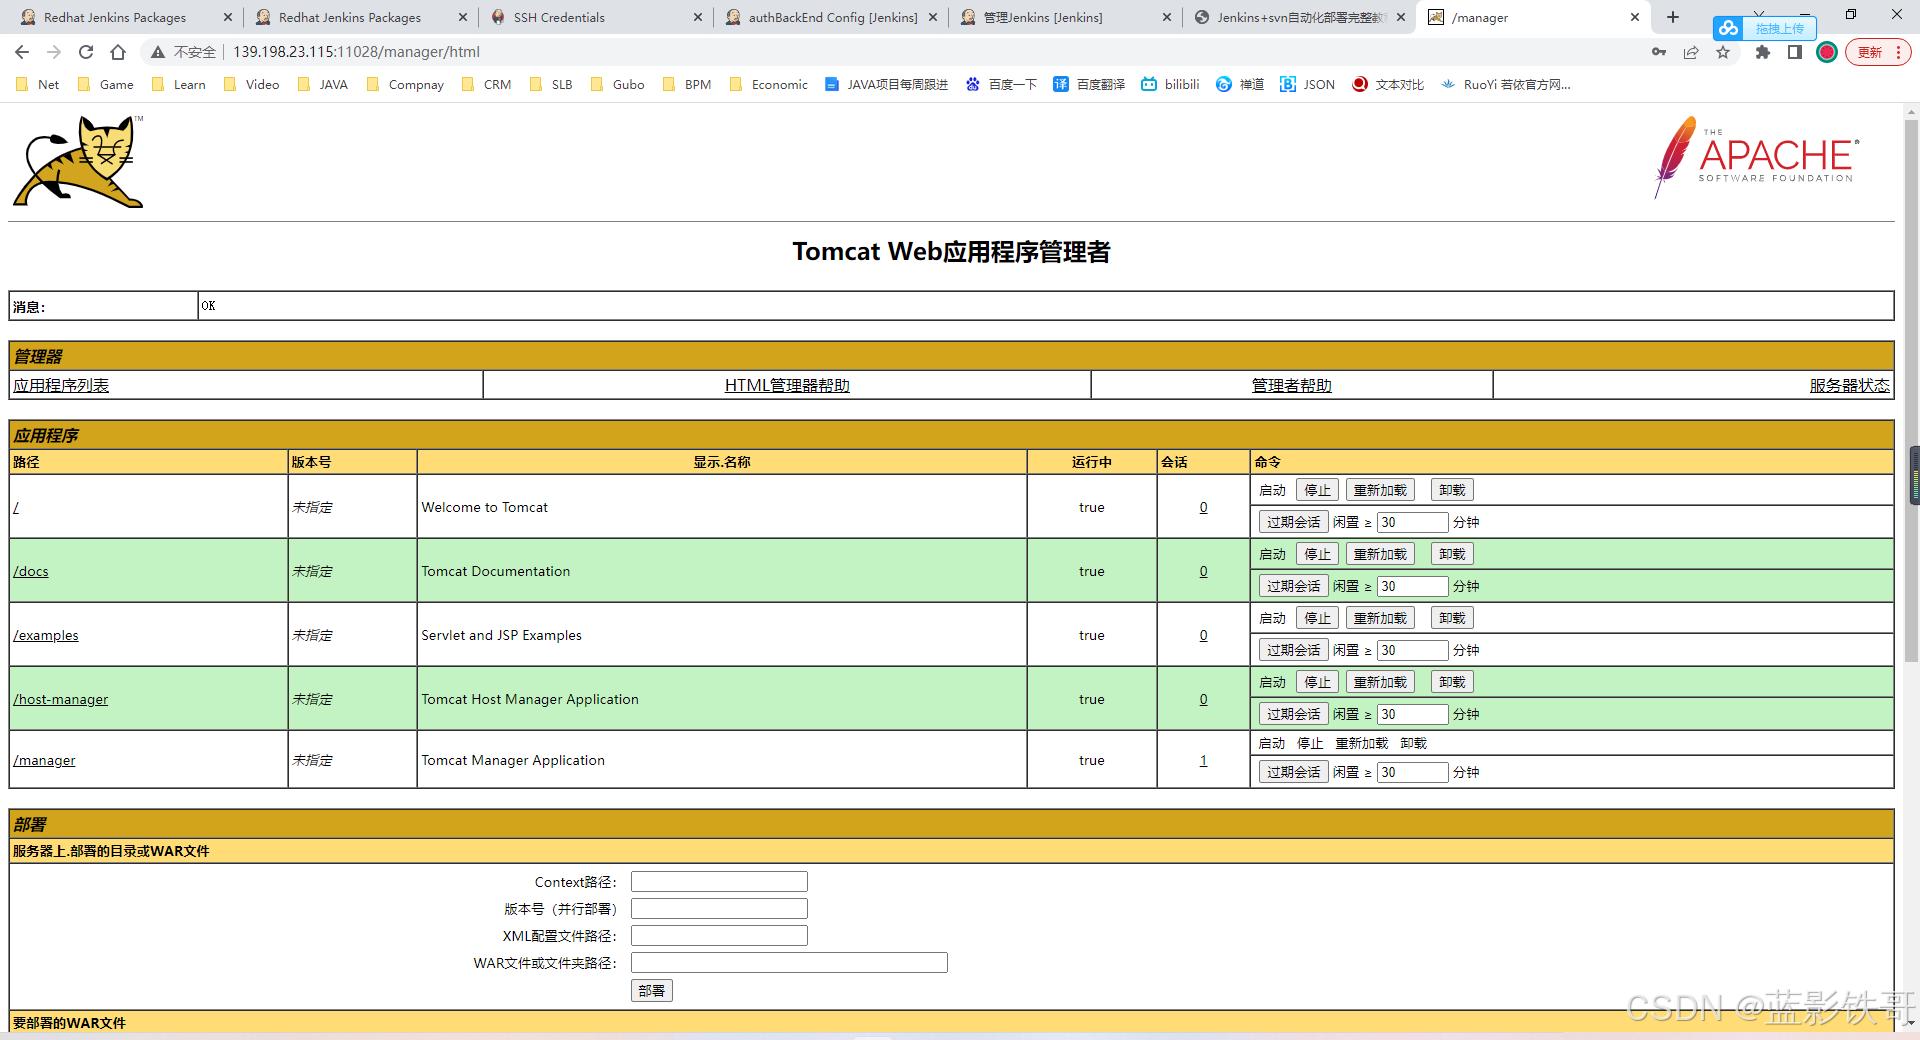Screen dimensions: 1920x1040
Task: Click the browser profile avatar icon
Action: coord(1827,52)
